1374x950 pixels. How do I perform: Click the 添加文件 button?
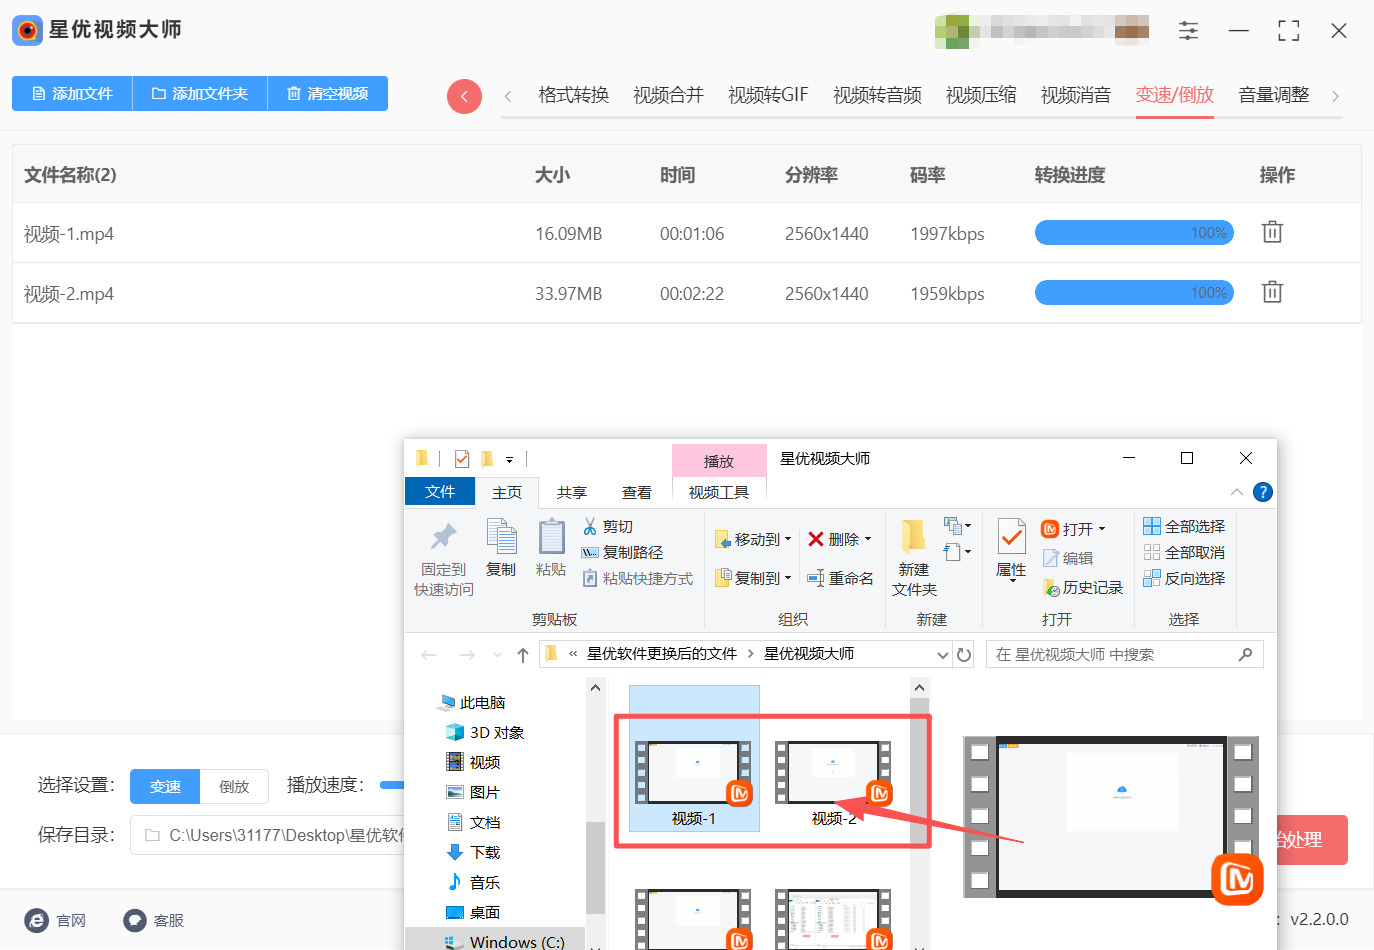[72, 93]
